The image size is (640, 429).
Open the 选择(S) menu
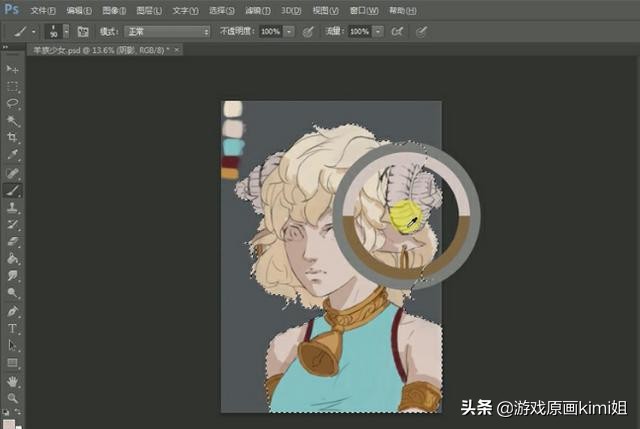tap(222, 11)
